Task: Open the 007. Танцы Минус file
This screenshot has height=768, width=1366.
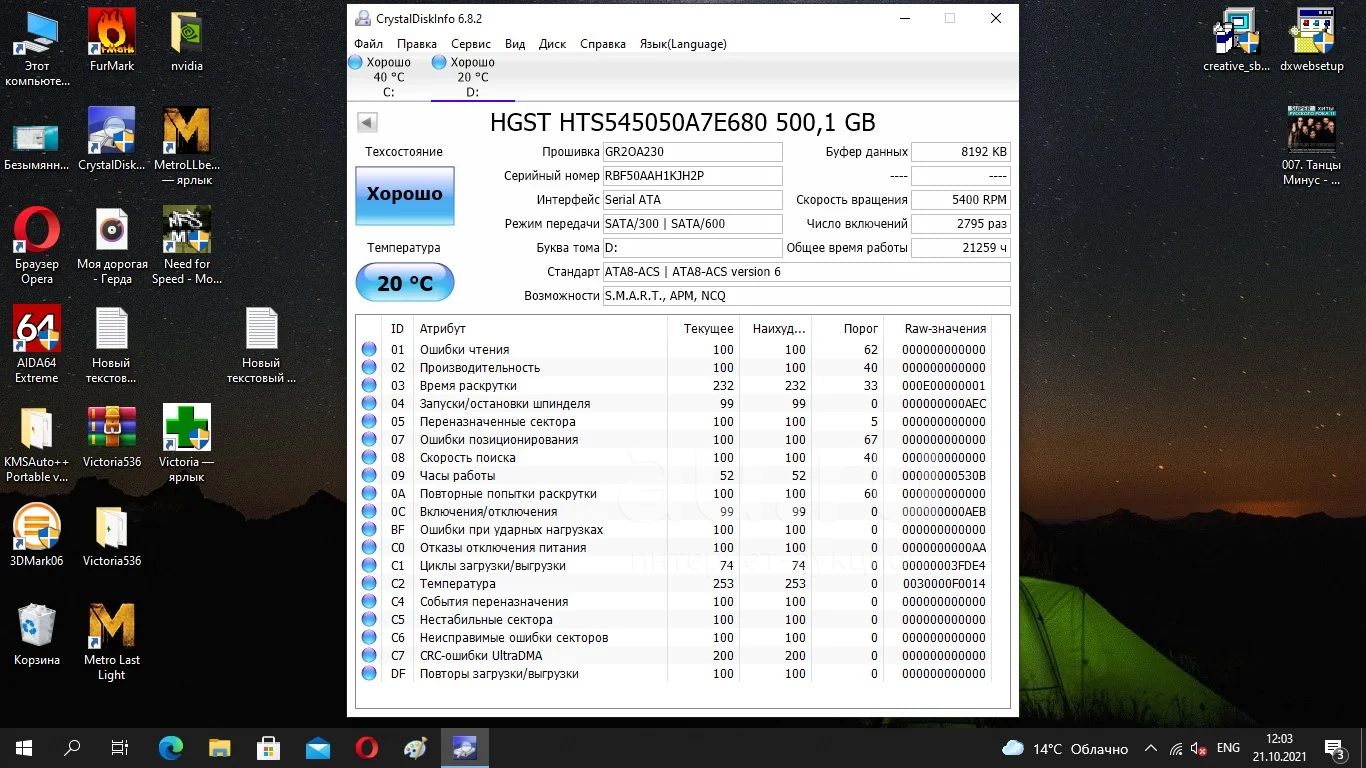Action: 1312,147
